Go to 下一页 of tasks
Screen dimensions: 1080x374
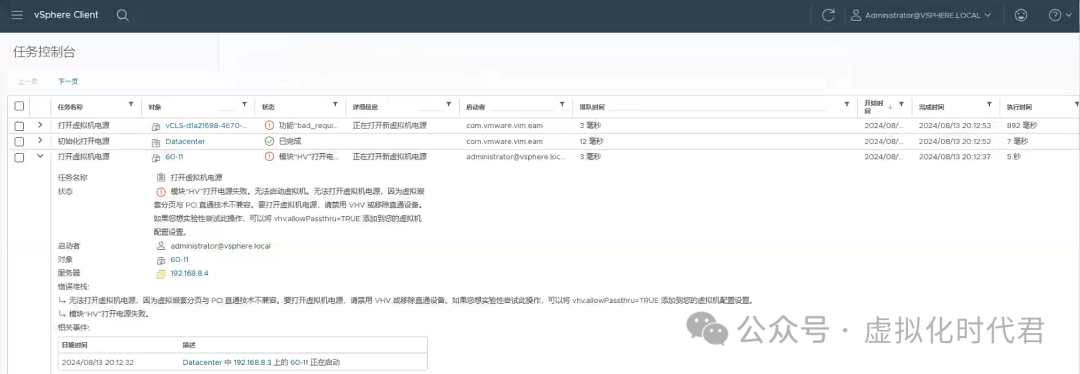coord(68,81)
